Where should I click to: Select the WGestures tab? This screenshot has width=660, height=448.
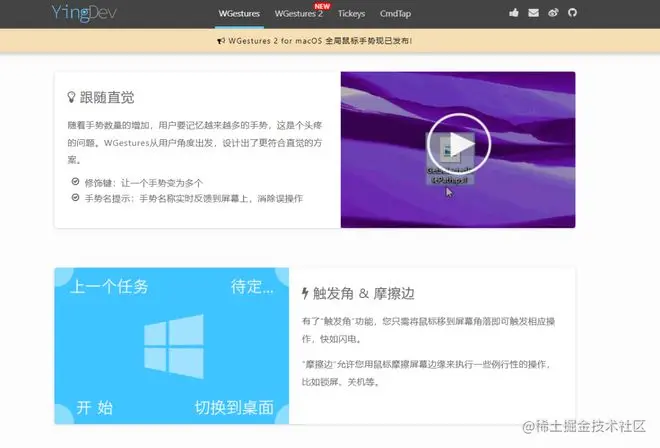click(239, 13)
